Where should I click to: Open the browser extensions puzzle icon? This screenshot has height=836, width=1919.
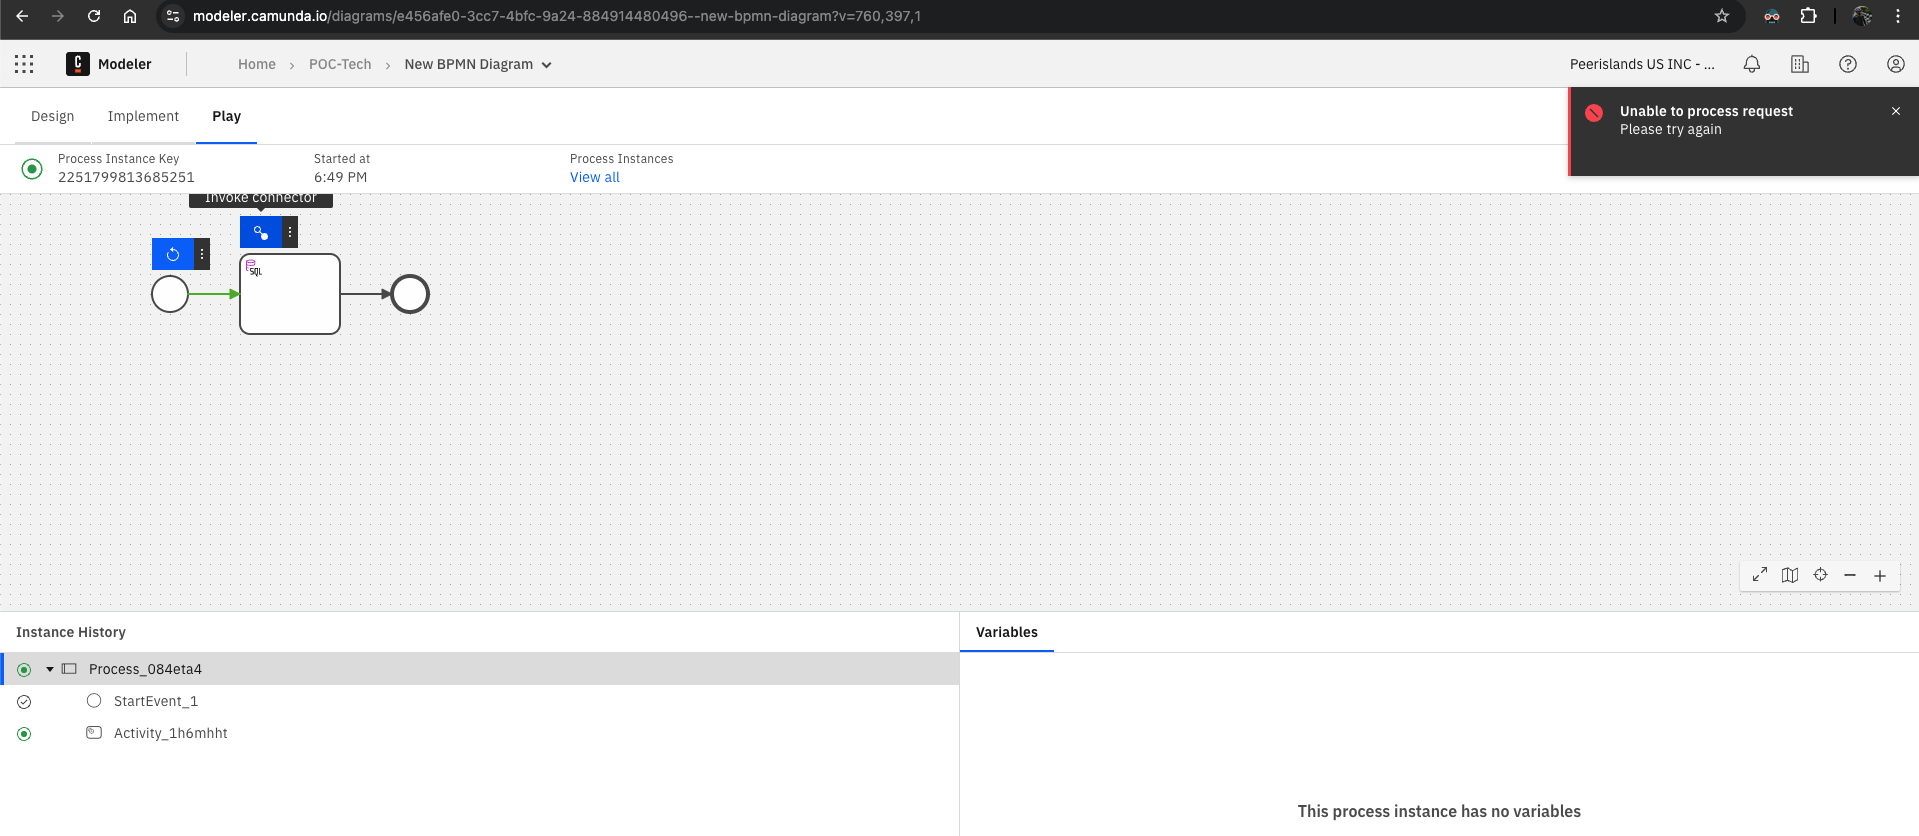[1808, 16]
